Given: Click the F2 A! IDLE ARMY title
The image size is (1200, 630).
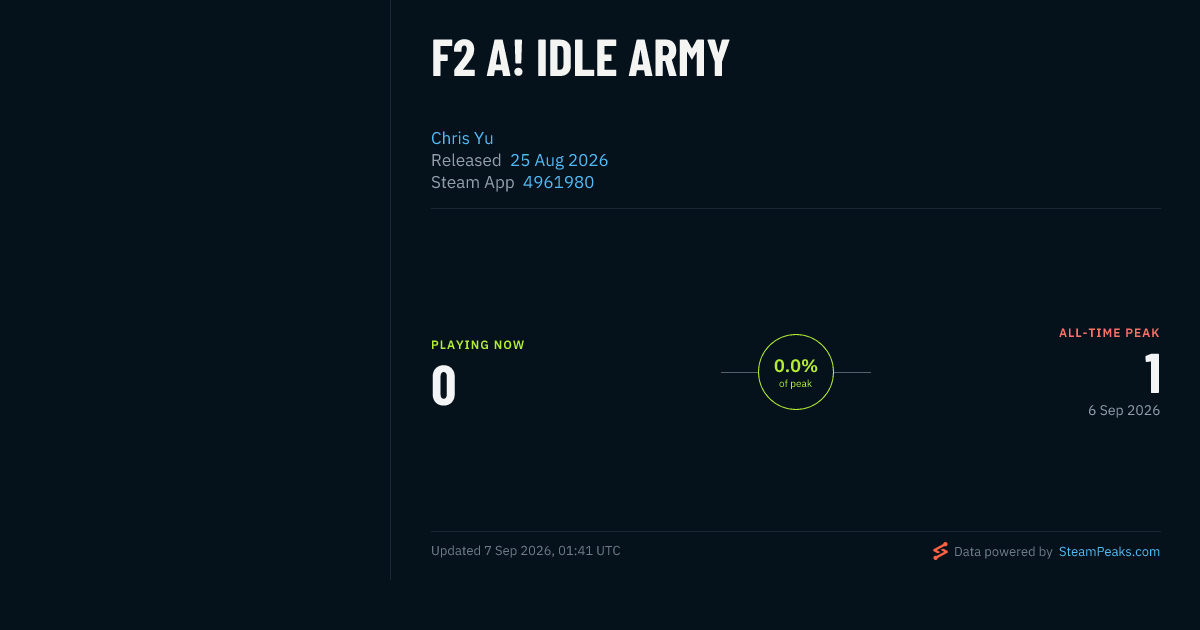Looking at the screenshot, I should [580, 59].
